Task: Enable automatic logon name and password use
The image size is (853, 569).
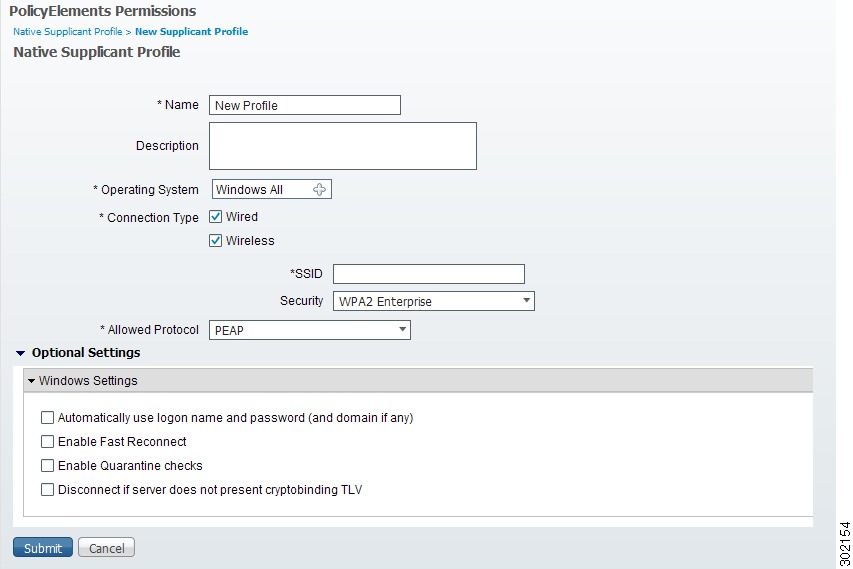Action: (x=47, y=417)
